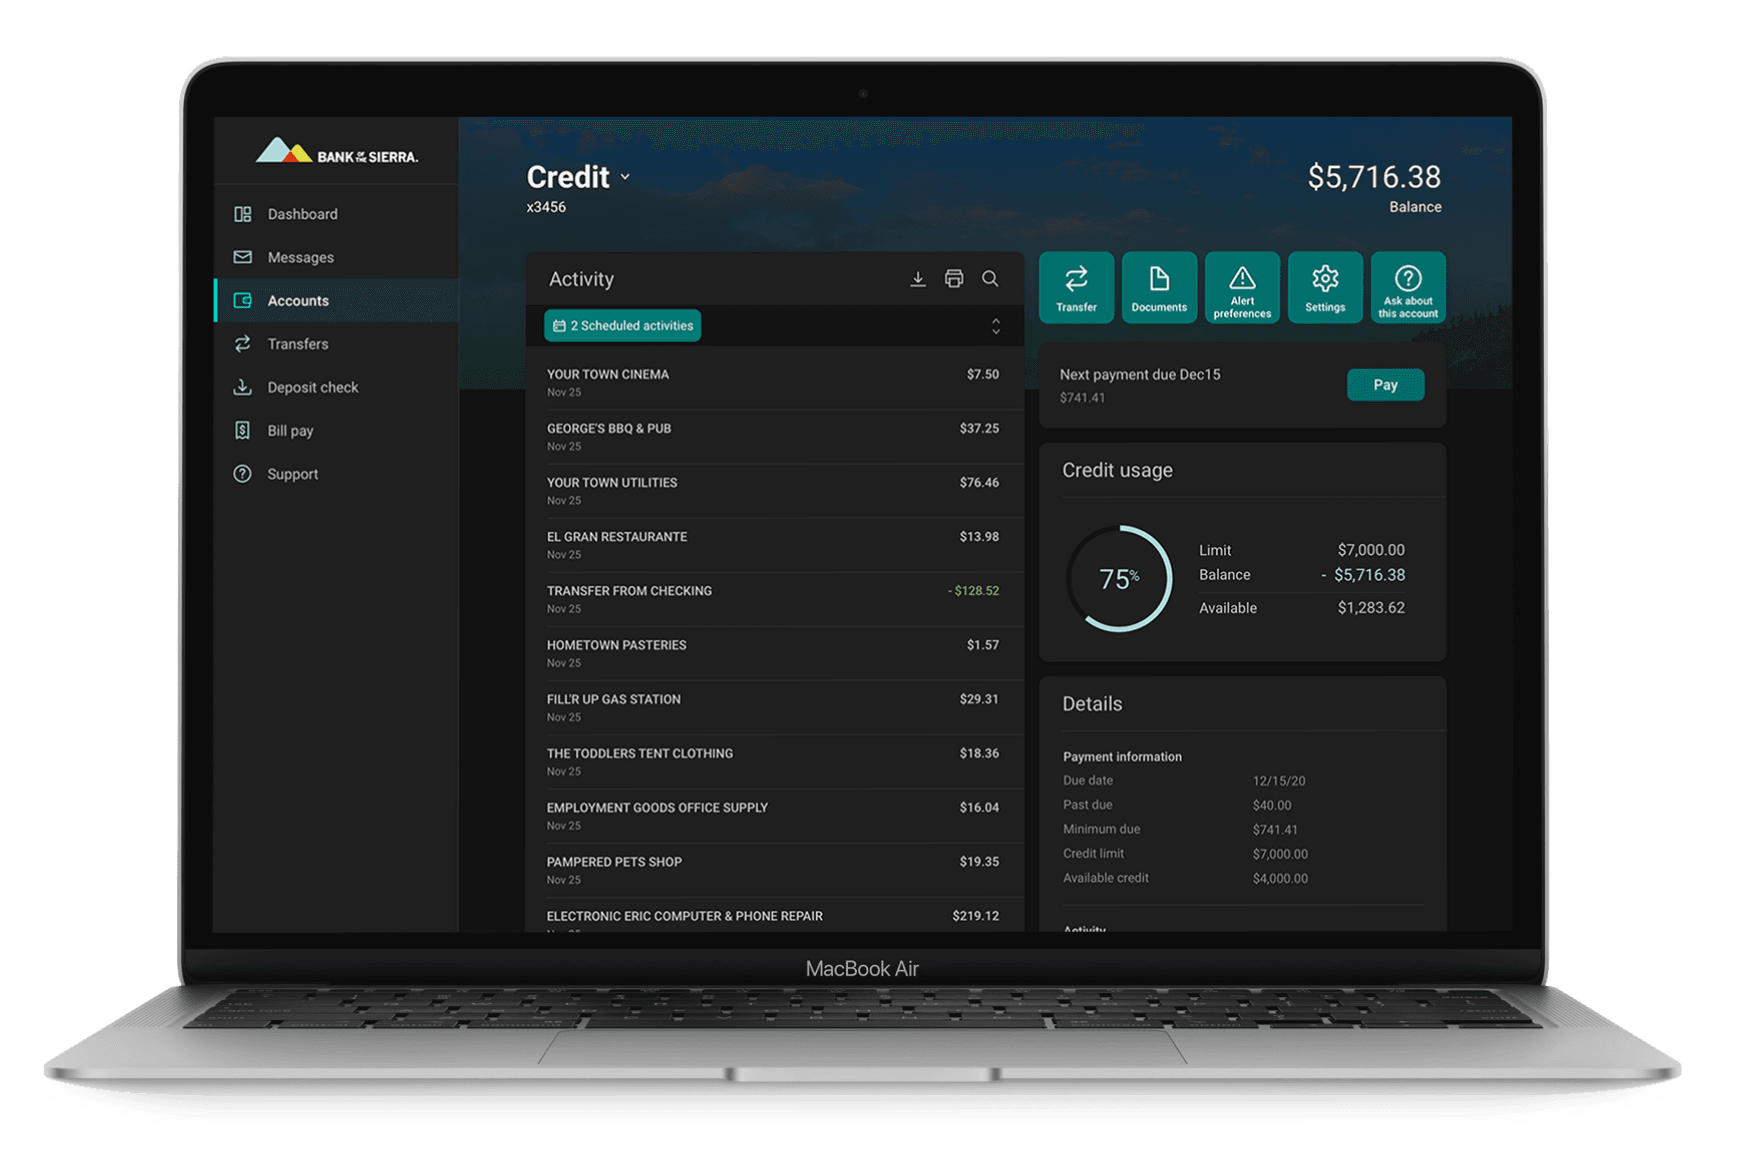Open the Documents tile
1742x1156 pixels.
point(1159,288)
